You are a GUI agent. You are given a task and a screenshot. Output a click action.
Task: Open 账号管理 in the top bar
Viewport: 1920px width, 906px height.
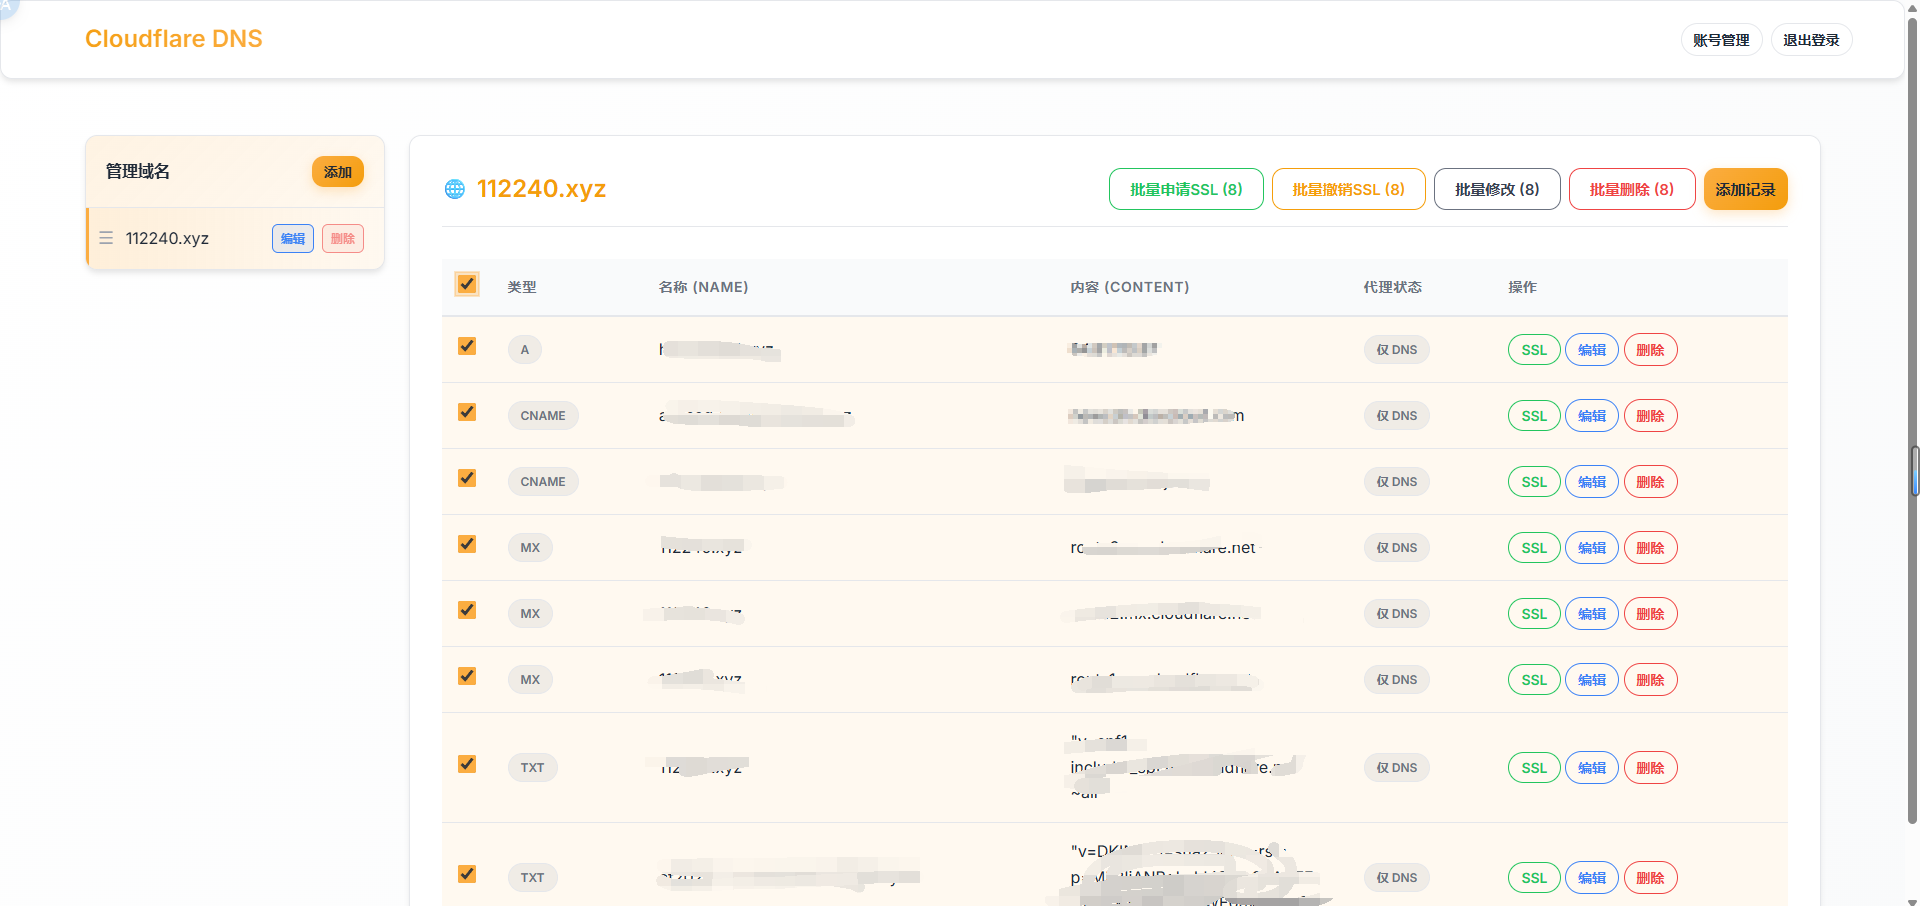pyautogui.click(x=1720, y=40)
